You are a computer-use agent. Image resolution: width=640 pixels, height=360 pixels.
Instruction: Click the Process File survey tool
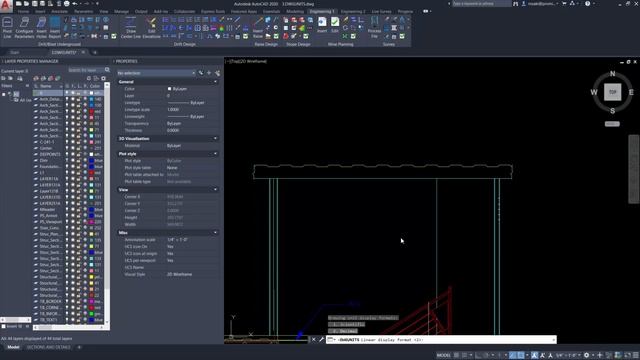[x=374, y=28]
